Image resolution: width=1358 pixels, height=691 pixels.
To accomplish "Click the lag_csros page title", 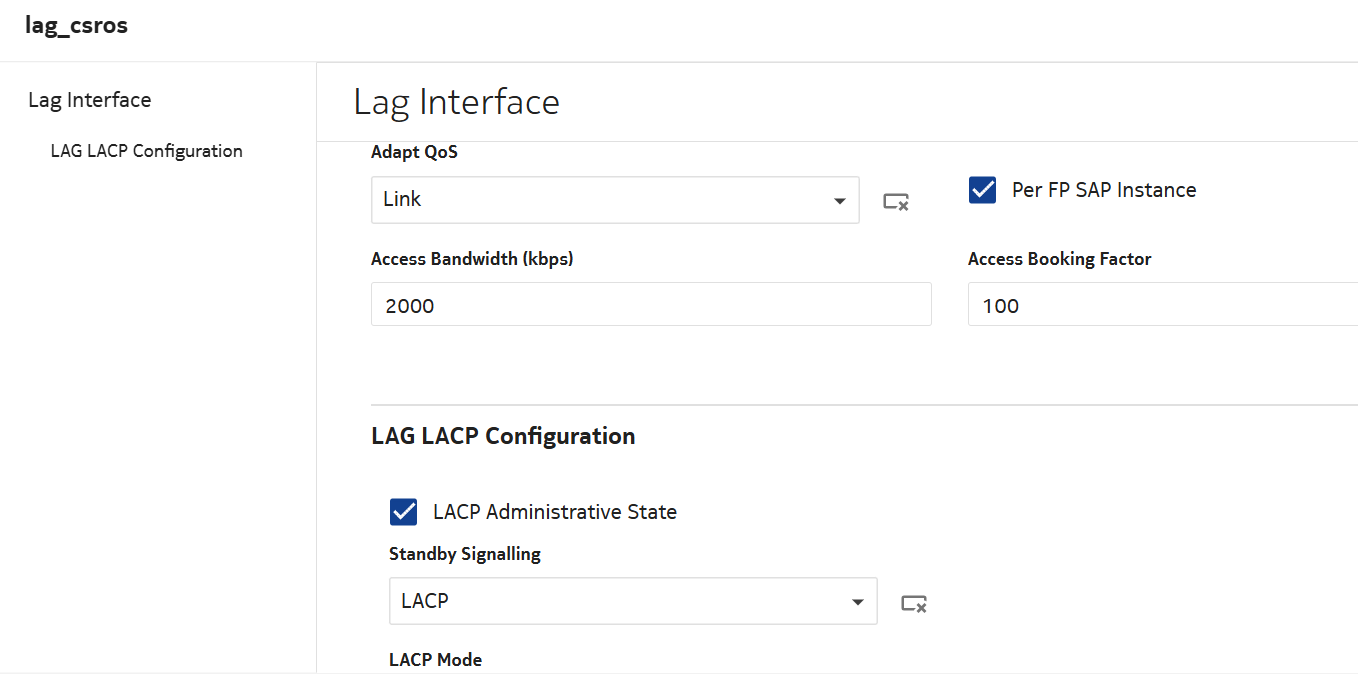I will click(x=77, y=26).
